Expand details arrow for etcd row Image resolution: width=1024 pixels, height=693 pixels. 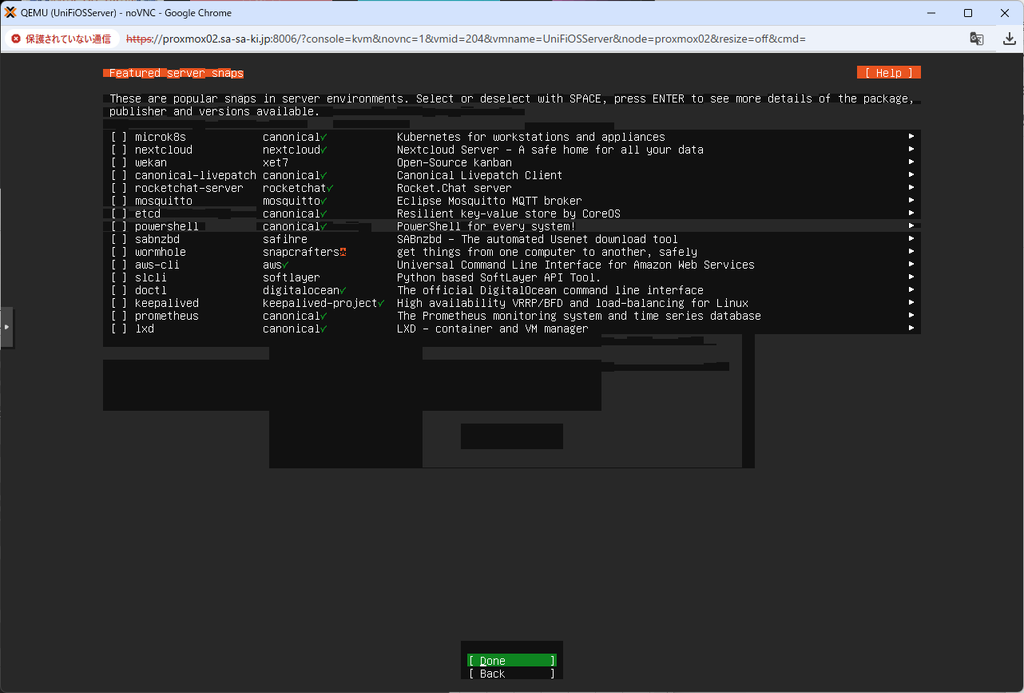coord(911,213)
